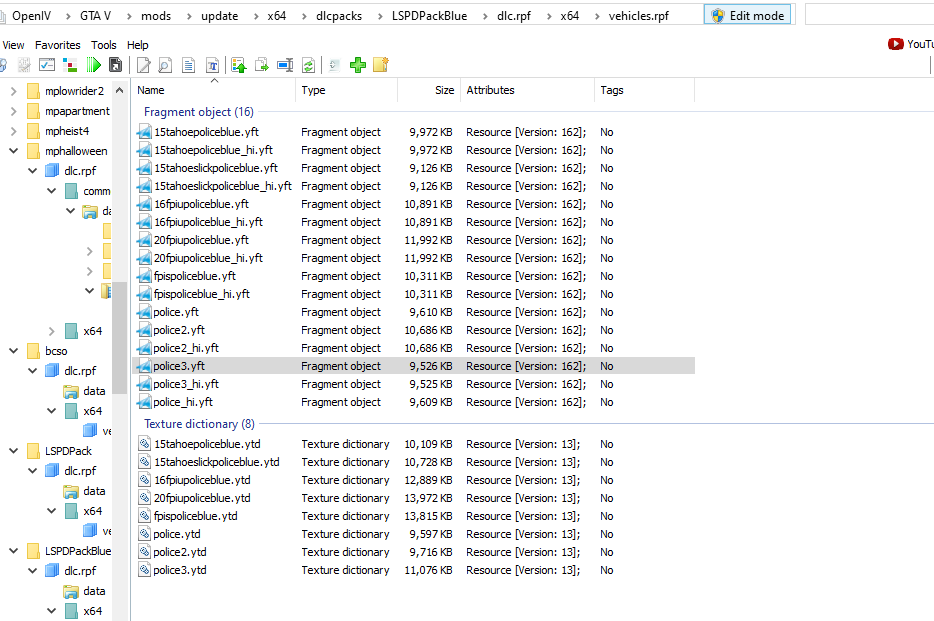Collapse the bcso tree node
This screenshot has width=934, height=621.
click(13, 351)
